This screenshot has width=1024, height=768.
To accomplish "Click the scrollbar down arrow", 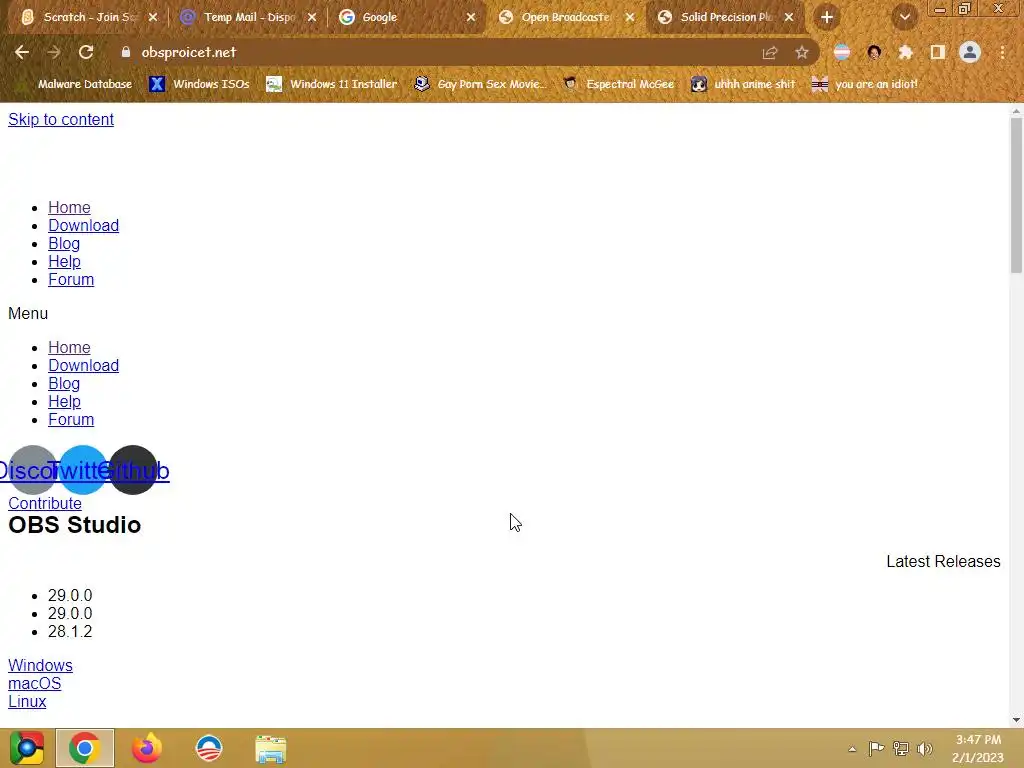I will pyautogui.click(x=1016, y=720).
